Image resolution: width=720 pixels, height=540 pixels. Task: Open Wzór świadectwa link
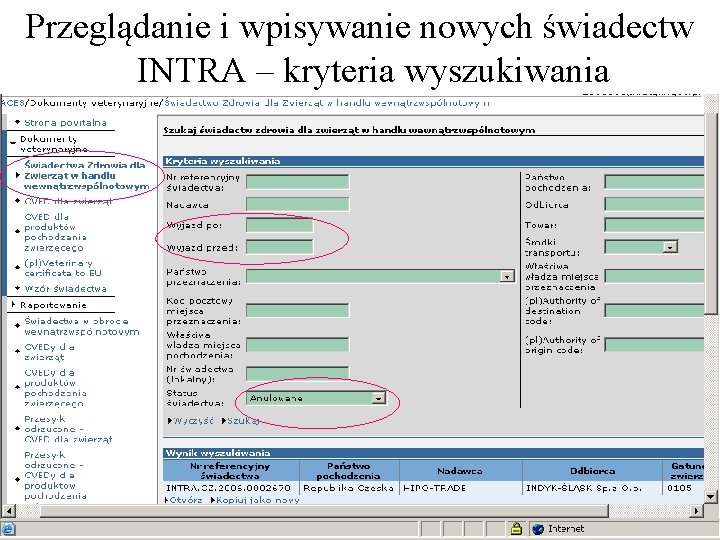(65, 289)
